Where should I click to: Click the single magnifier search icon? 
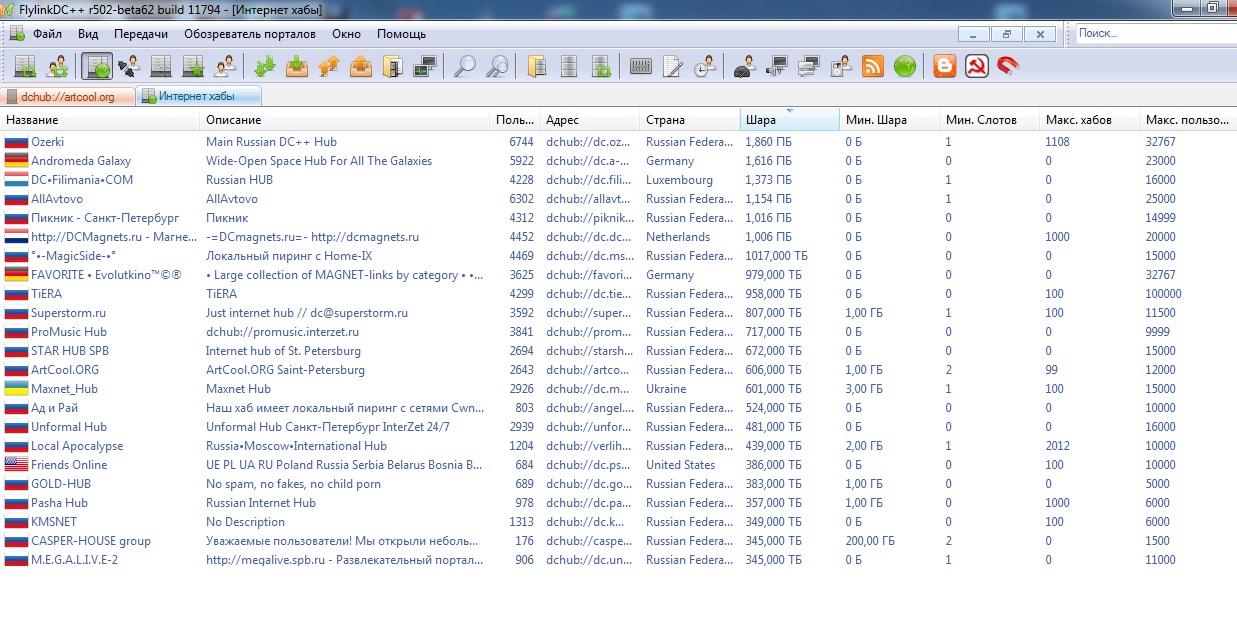[465, 67]
